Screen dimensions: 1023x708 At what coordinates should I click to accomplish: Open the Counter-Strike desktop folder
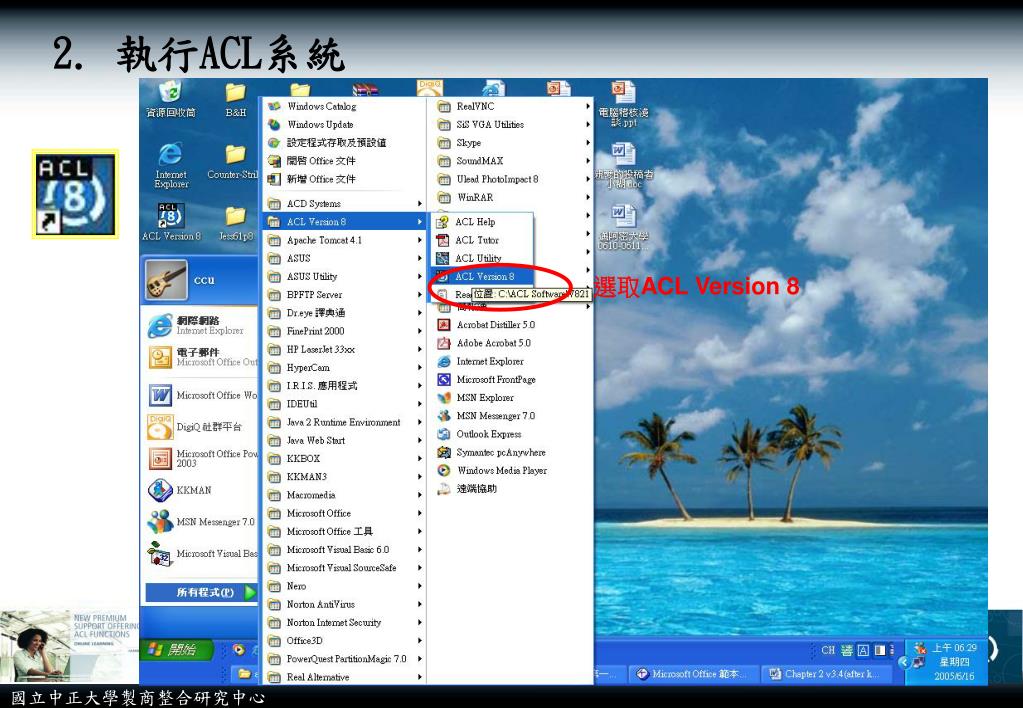(234, 162)
